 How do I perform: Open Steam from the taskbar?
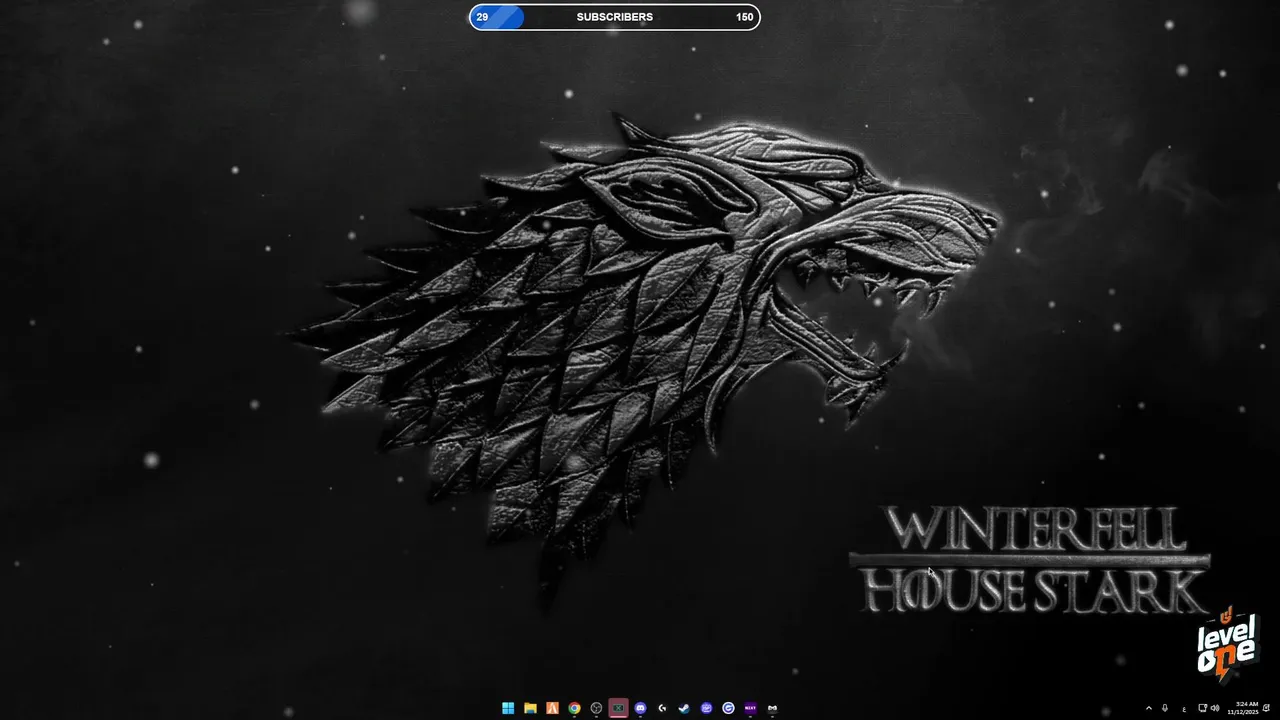pyautogui.click(x=684, y=708)
